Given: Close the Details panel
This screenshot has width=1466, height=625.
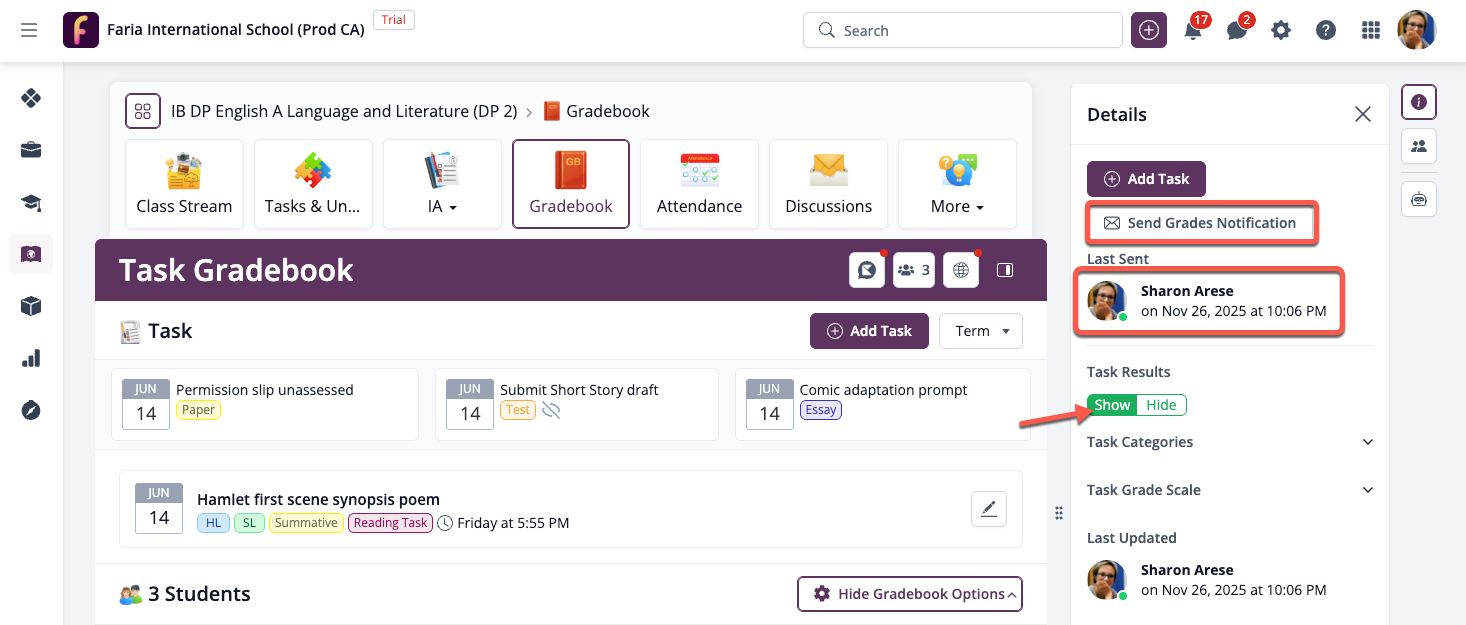Looking at the screenshot, I should pyautogui.click(x=1362, y=115).
